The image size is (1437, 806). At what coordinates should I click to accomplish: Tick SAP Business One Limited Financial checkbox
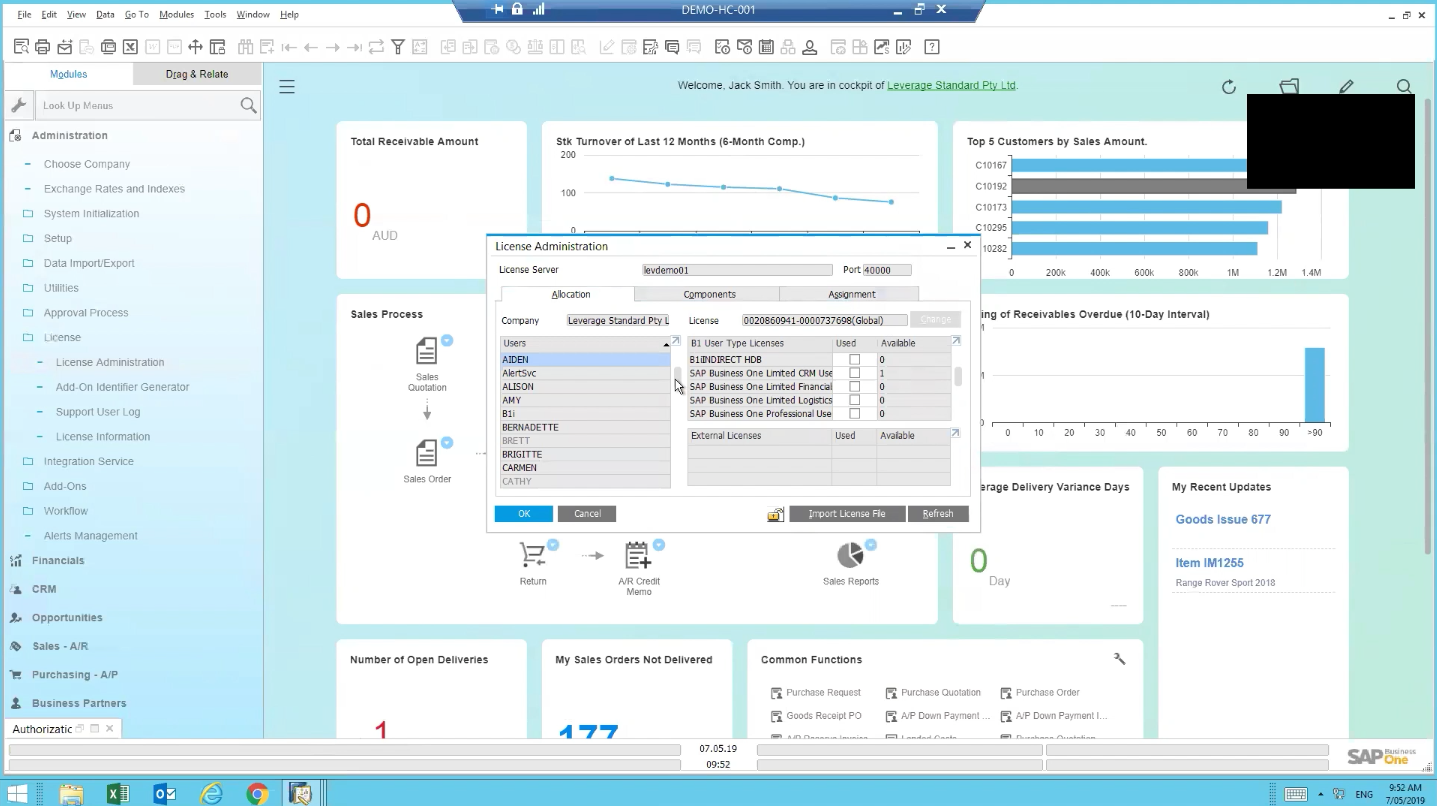point(854,386)
